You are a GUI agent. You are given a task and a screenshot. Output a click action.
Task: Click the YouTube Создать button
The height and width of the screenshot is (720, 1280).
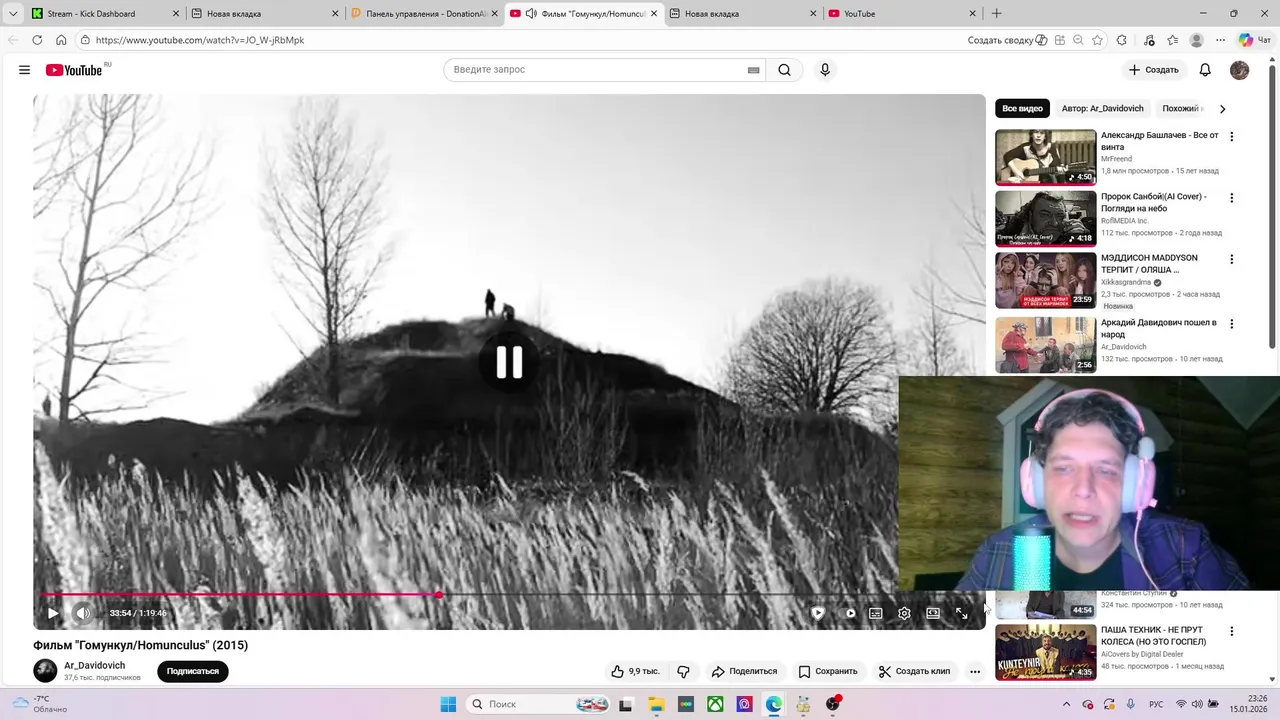point(1154,70)
